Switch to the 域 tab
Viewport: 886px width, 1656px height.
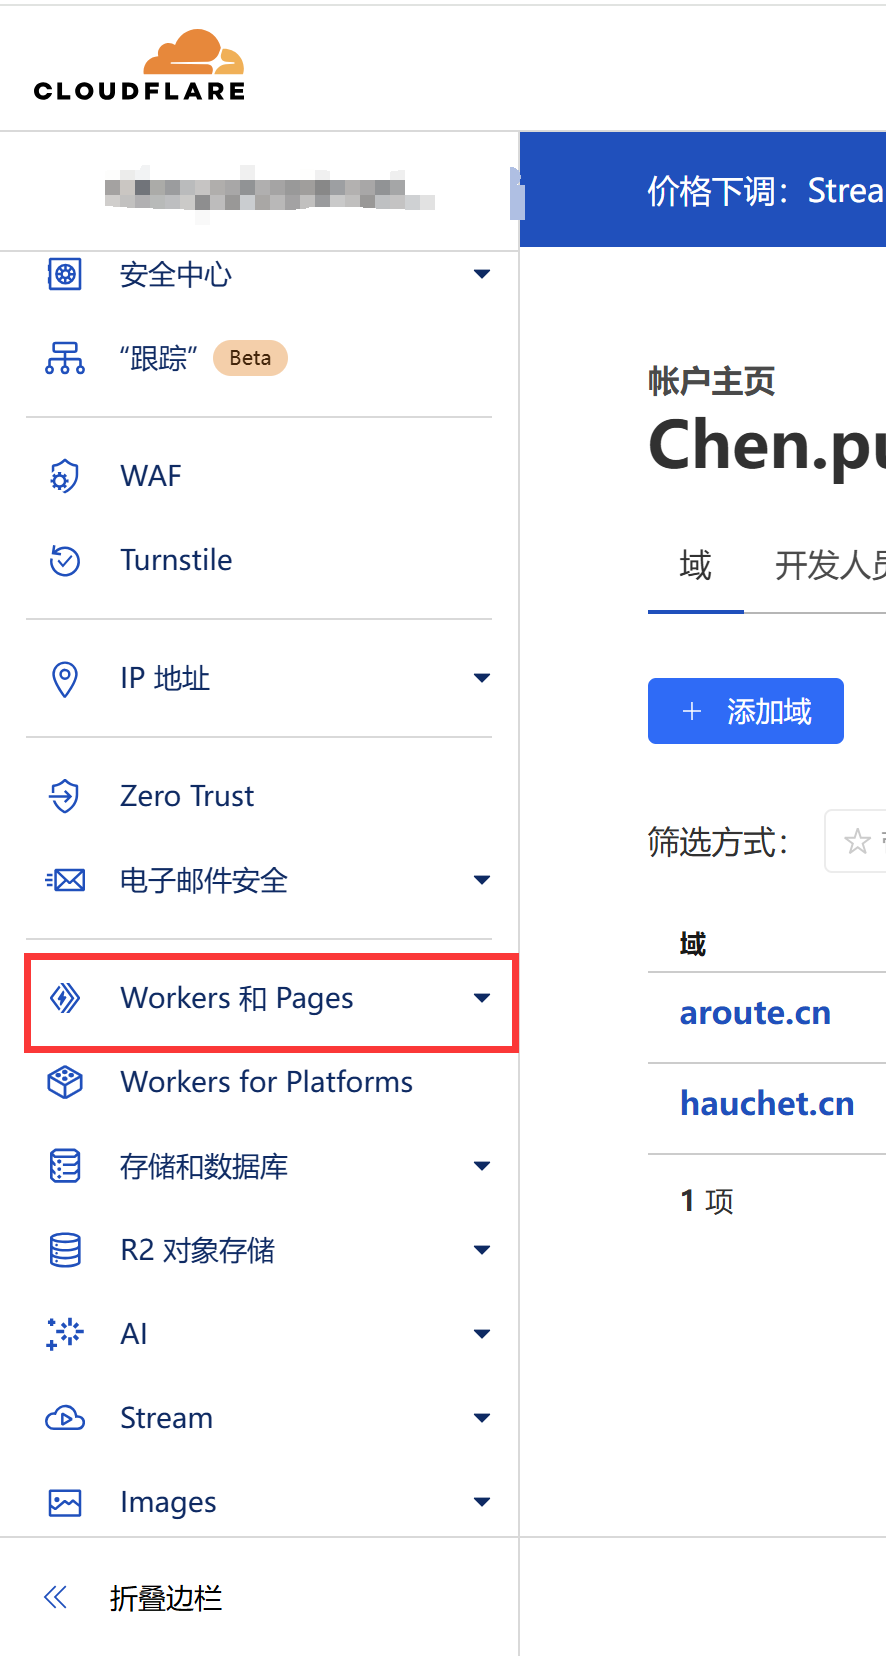pos(696,566)
